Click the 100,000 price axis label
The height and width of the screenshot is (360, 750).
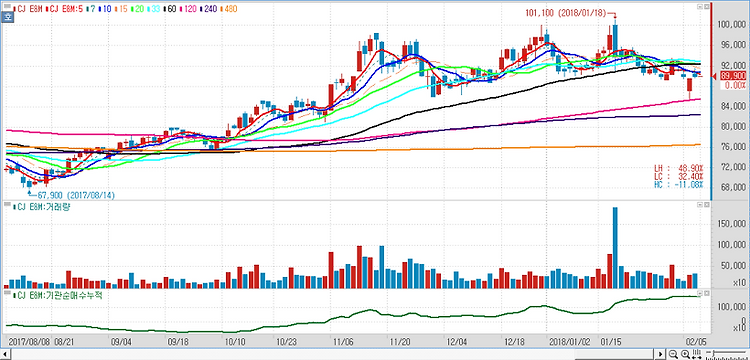pyautogui.click(x=732, y=24)
